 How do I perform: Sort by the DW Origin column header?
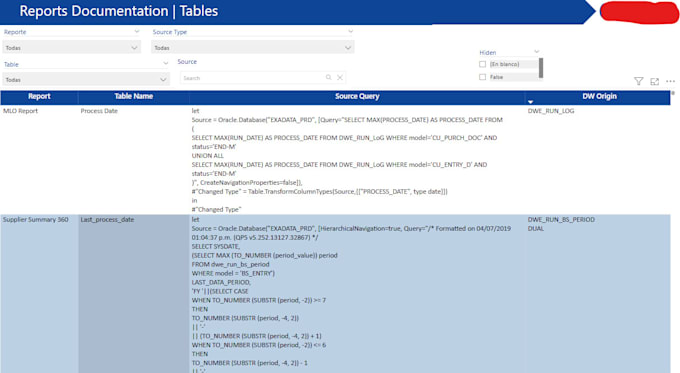click(x=599, y=96)
